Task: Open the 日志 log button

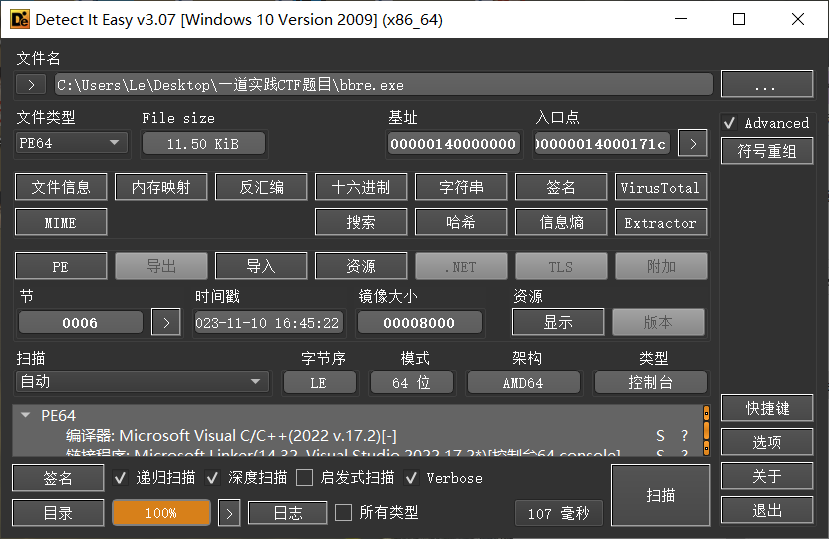Action: point(288,513)
